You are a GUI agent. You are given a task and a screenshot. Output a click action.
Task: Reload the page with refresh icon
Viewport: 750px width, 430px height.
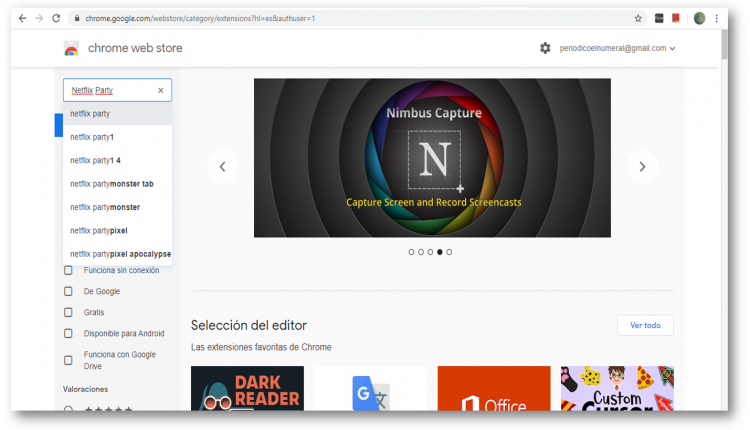(55, 18)
